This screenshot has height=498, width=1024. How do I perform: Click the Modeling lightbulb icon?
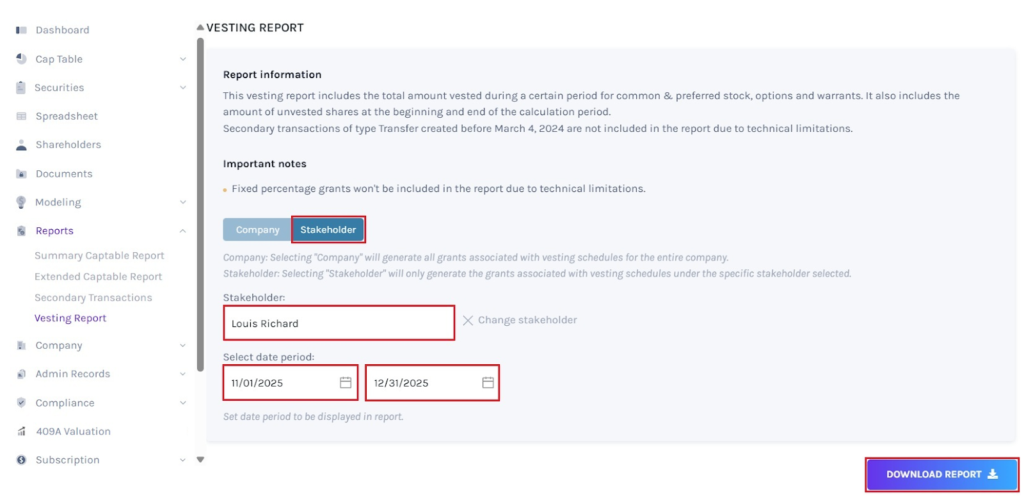pos(21,202)
